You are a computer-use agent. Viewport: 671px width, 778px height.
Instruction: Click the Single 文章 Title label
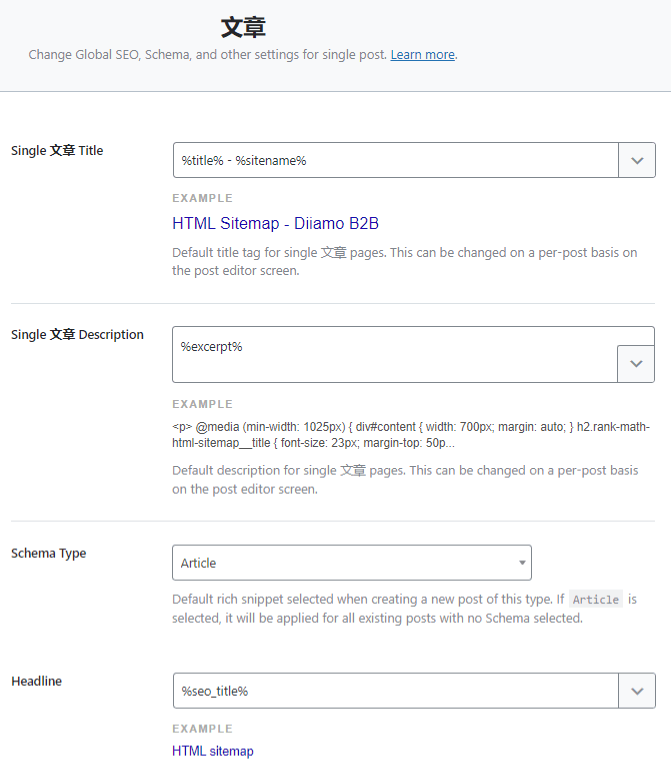(57, 151)
